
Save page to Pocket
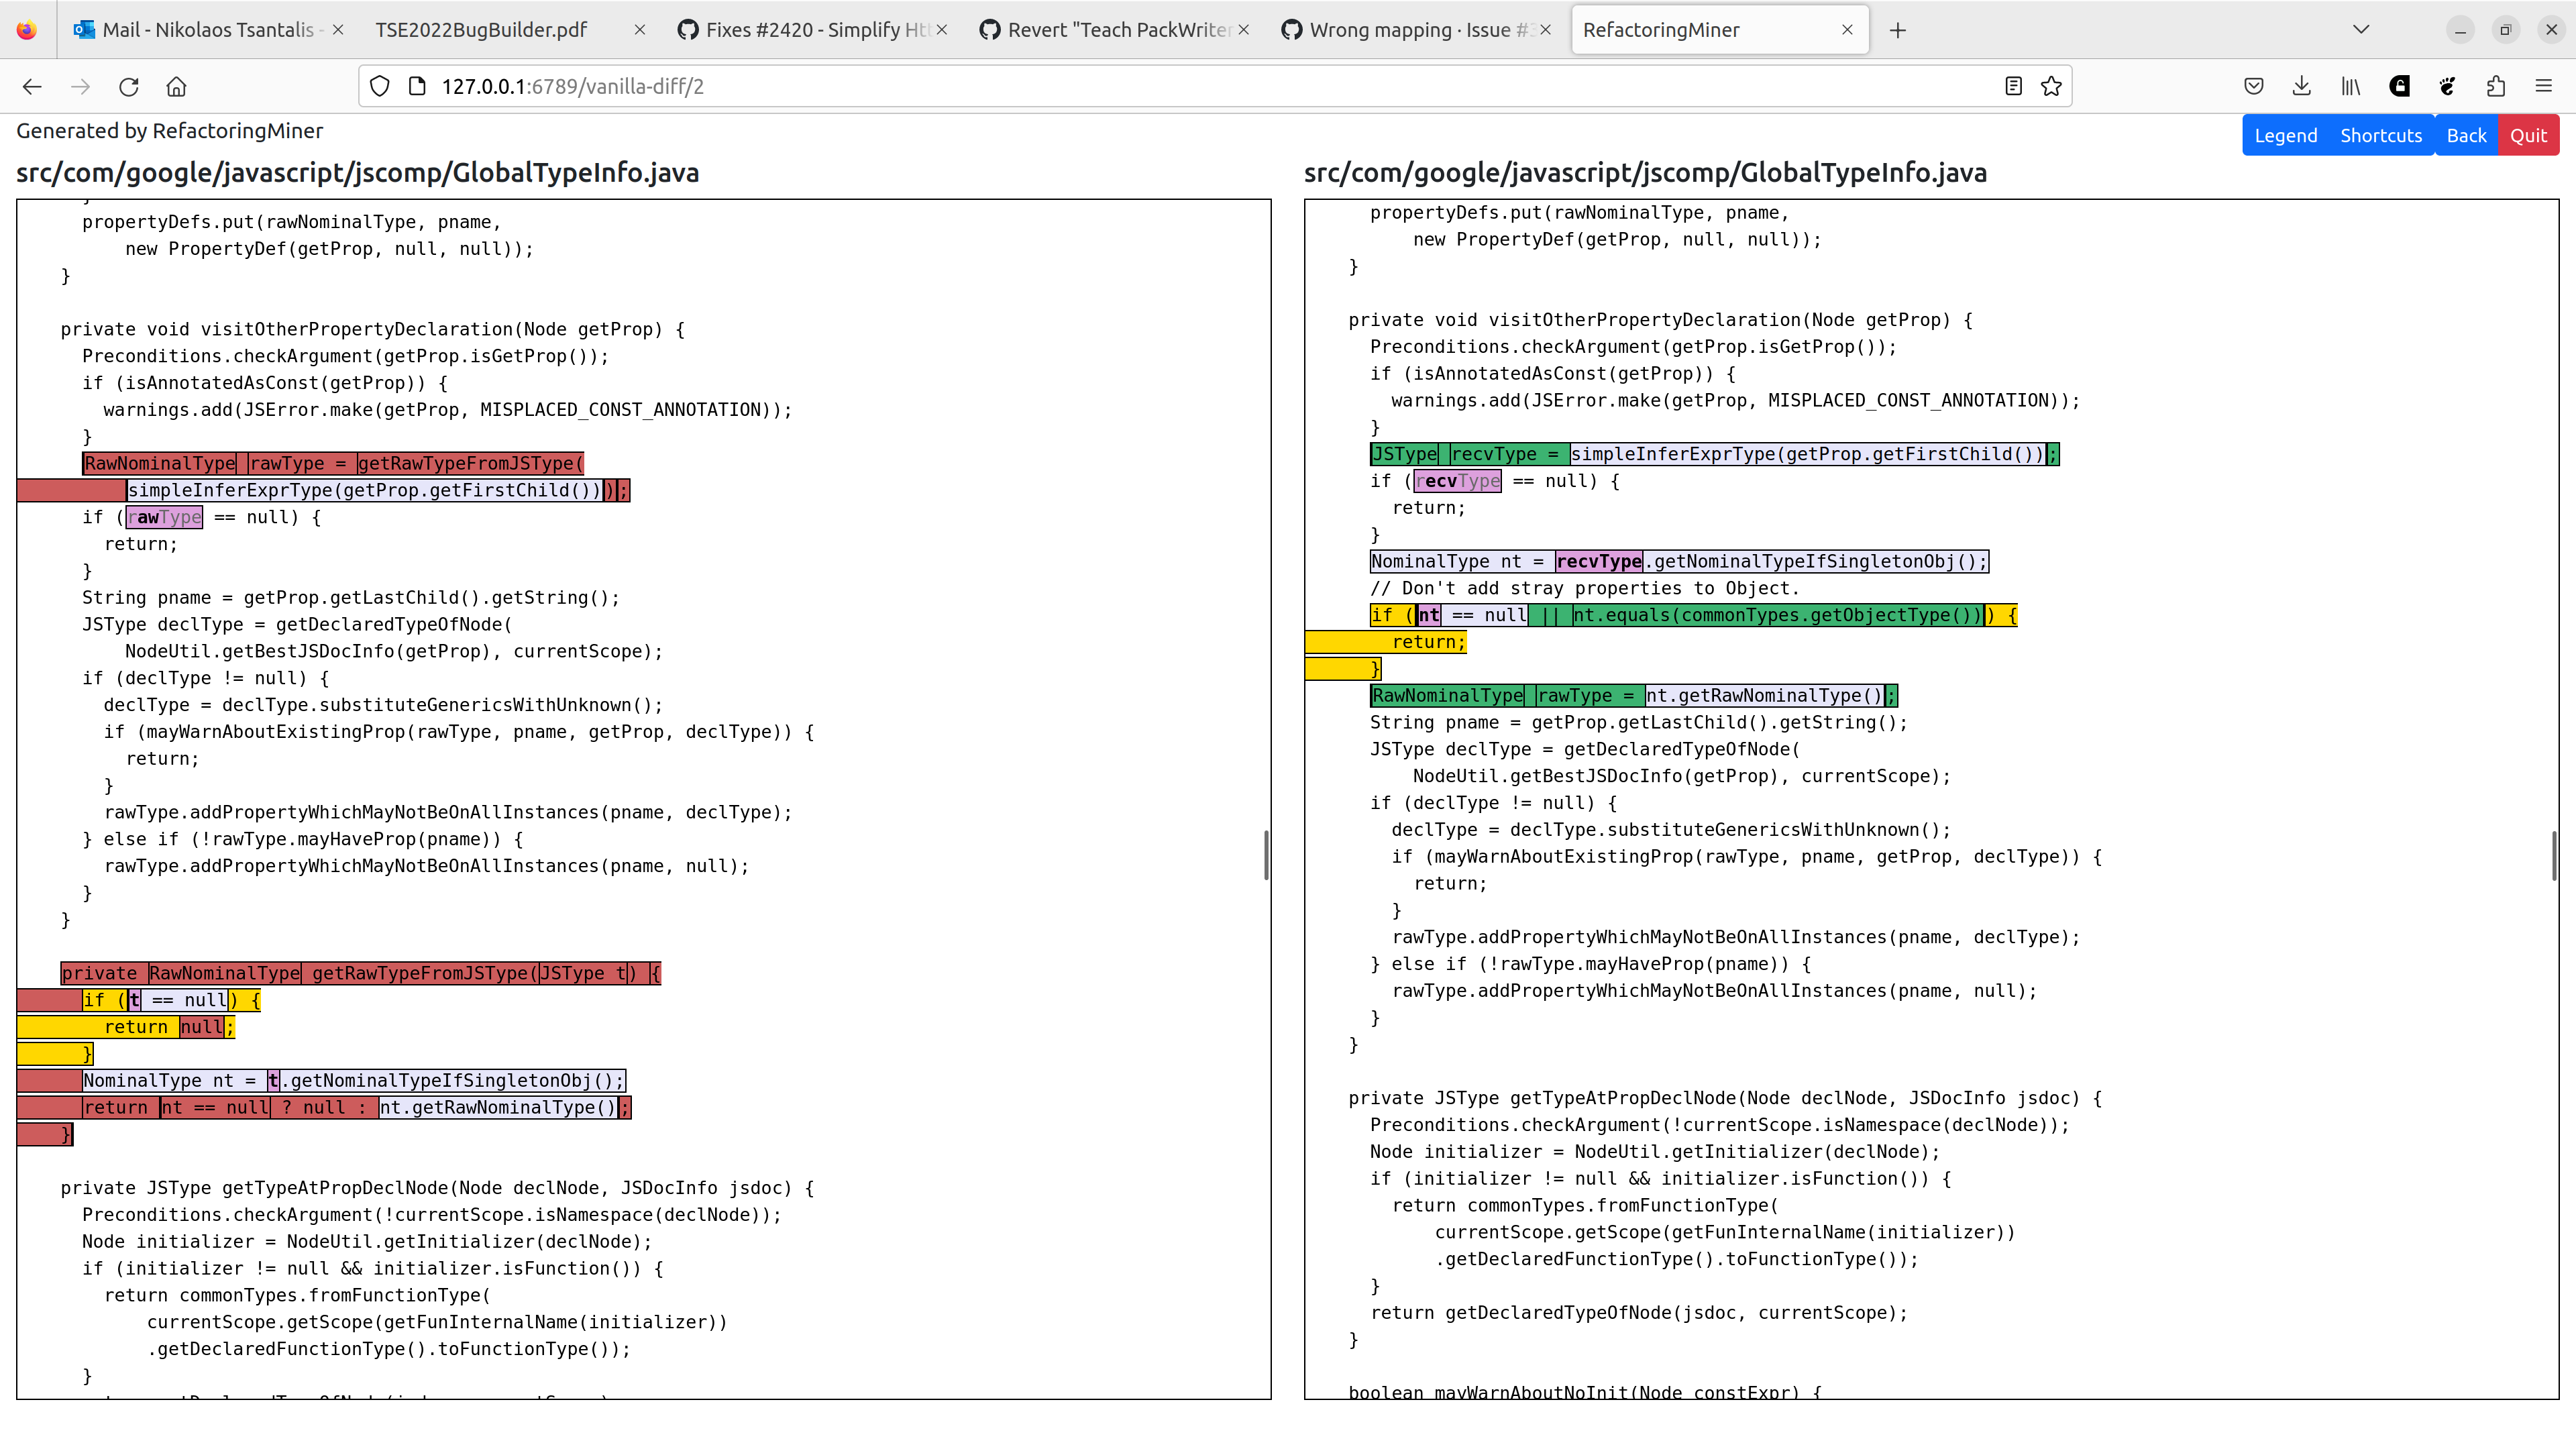2254,87
